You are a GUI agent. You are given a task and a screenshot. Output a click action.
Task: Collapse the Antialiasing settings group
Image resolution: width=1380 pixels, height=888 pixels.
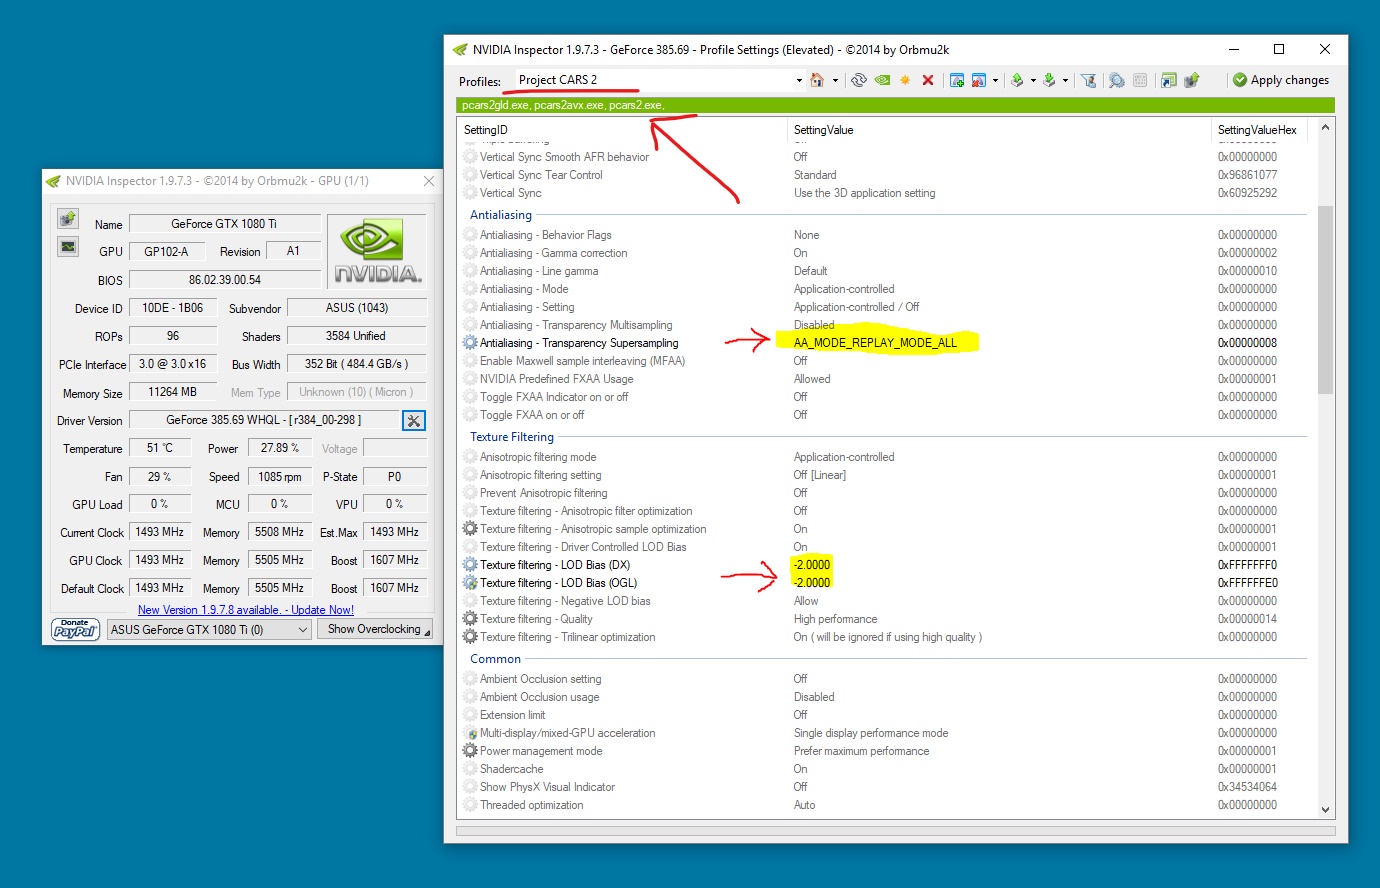click(x=501, y=215)
